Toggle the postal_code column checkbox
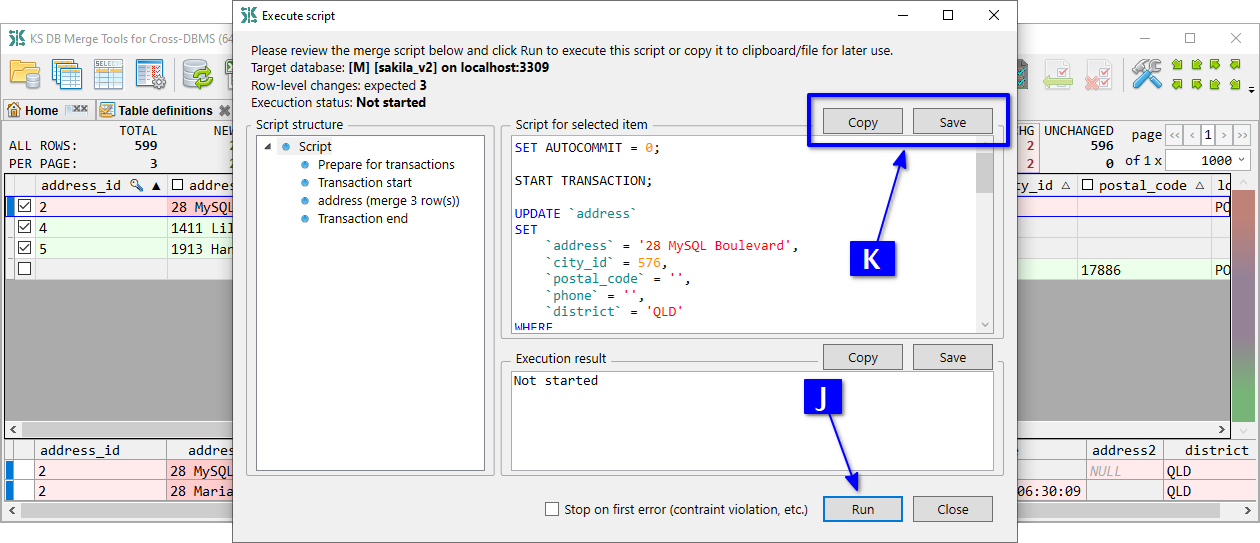This screenshot has width=1260, height=543. point(1088,185)
